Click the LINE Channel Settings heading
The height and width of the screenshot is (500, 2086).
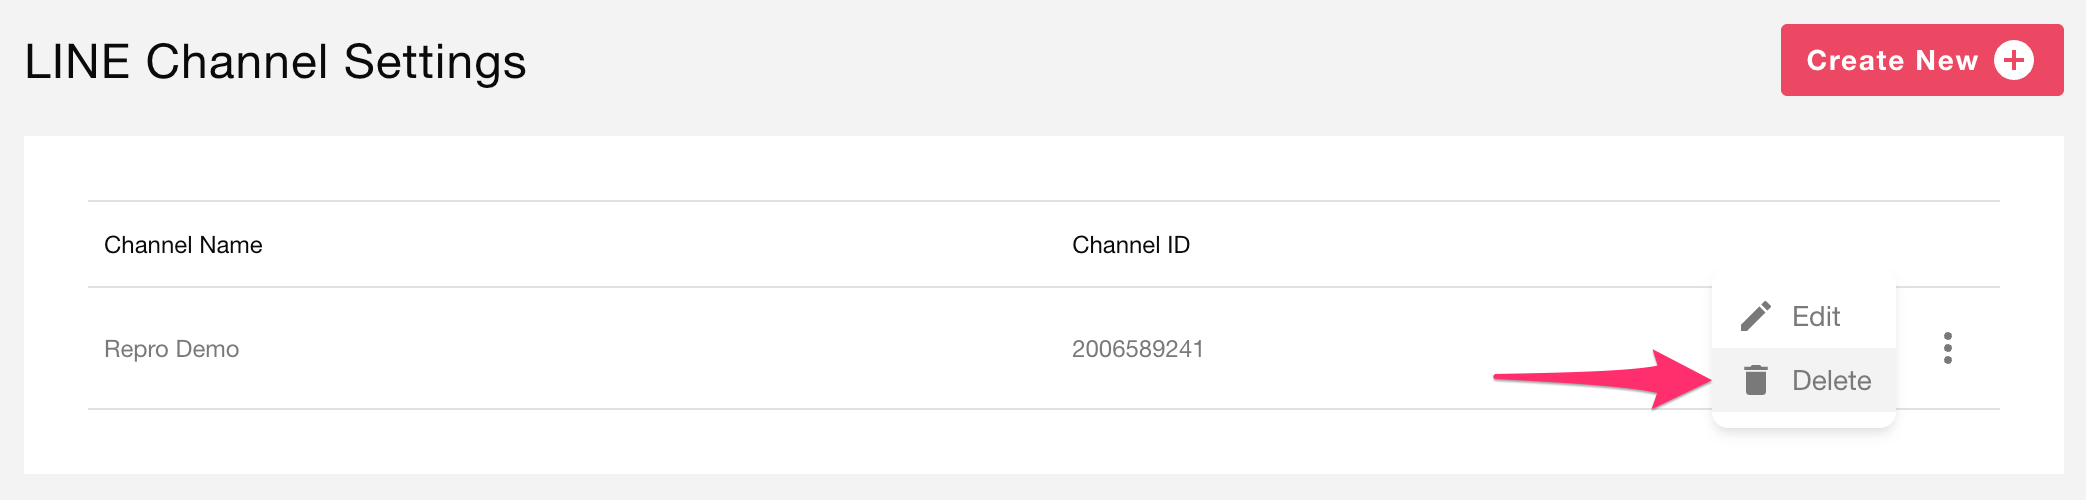275,62
